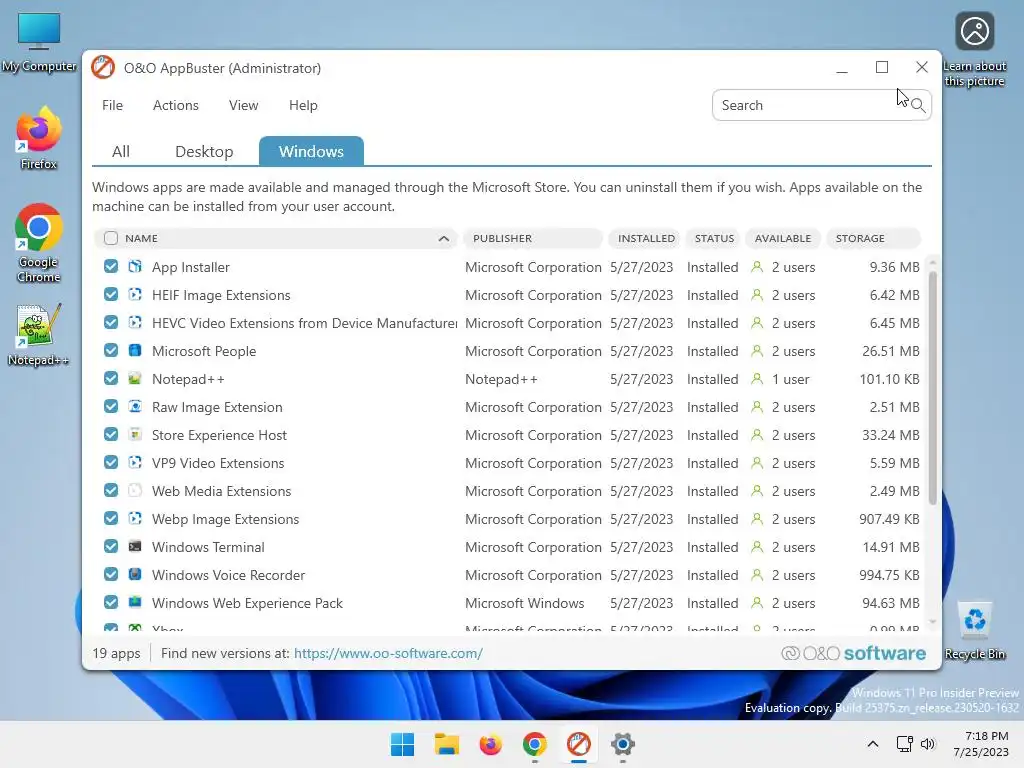1024x768 pixels.
Task: Uncheck the App Installer checkbox
Action: tap(111, 266)
